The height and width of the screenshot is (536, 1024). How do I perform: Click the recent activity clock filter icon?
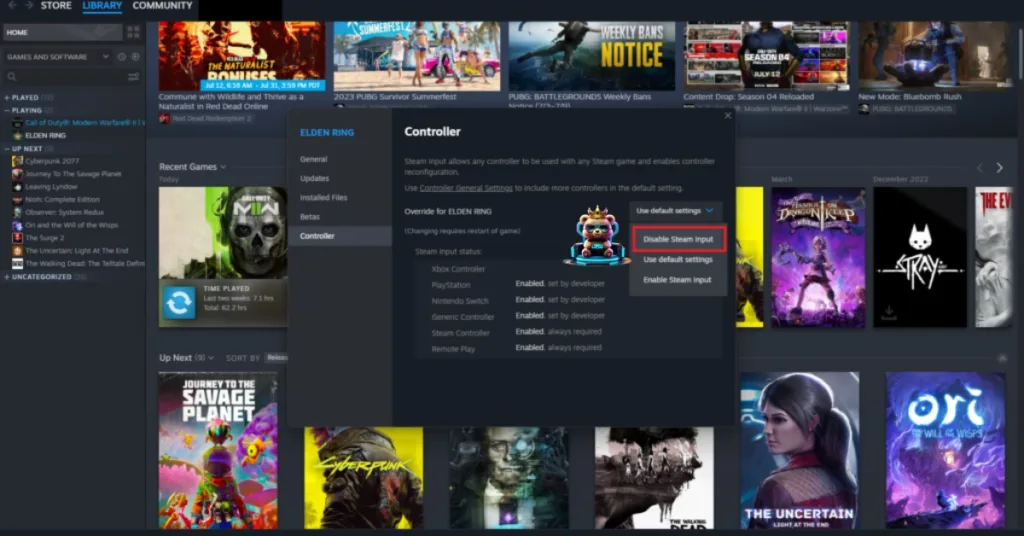pyautogui.click(x=121, y=57)
